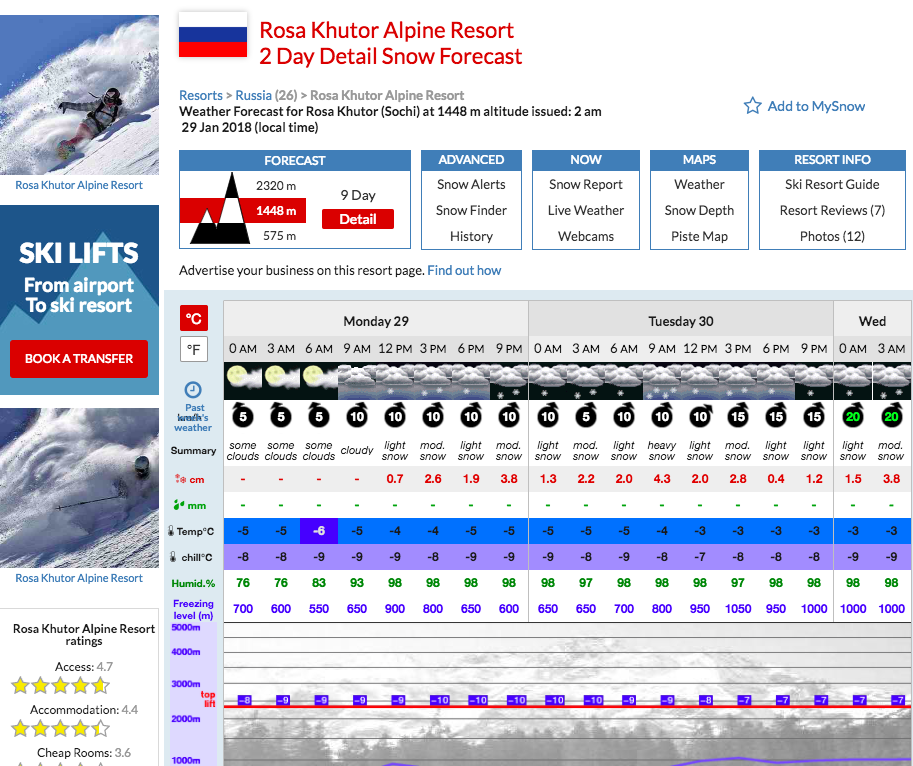This screenshot has width=913, height=766.
Task: Click Tuesday 9 AM heavy snow weather icon
Action: [662, 381]
